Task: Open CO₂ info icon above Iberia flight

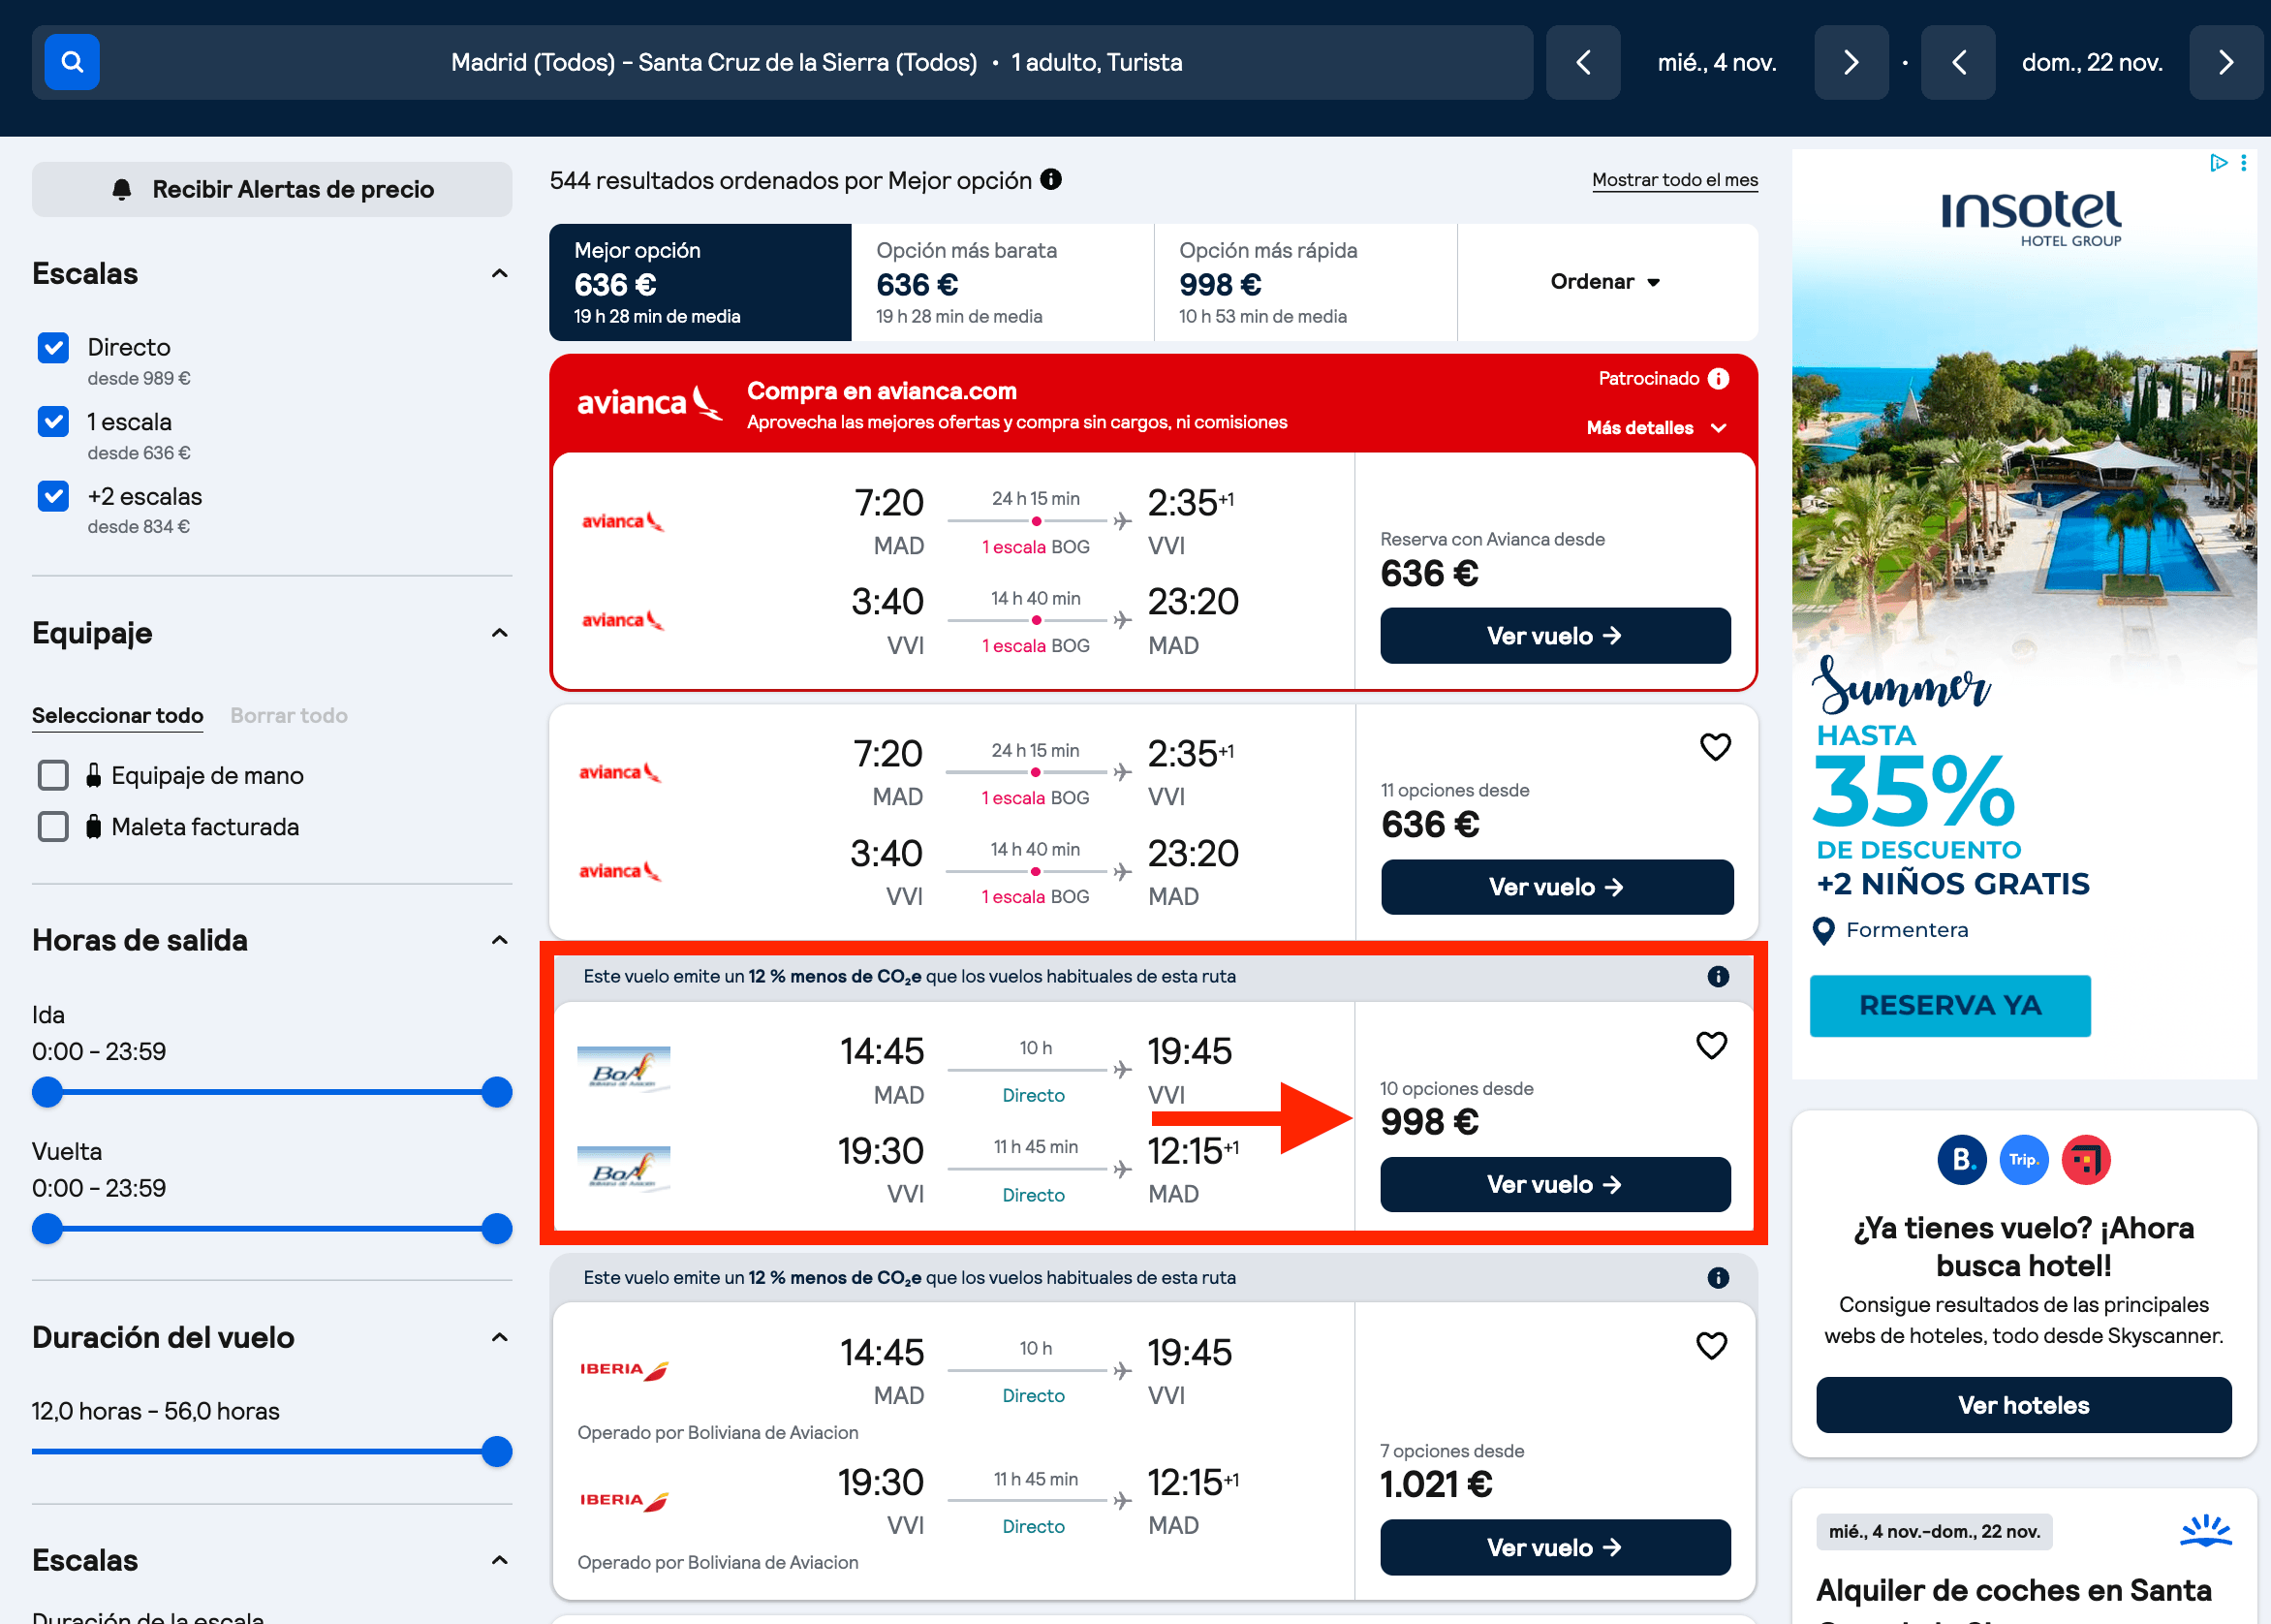Action: [1718, 1277]
